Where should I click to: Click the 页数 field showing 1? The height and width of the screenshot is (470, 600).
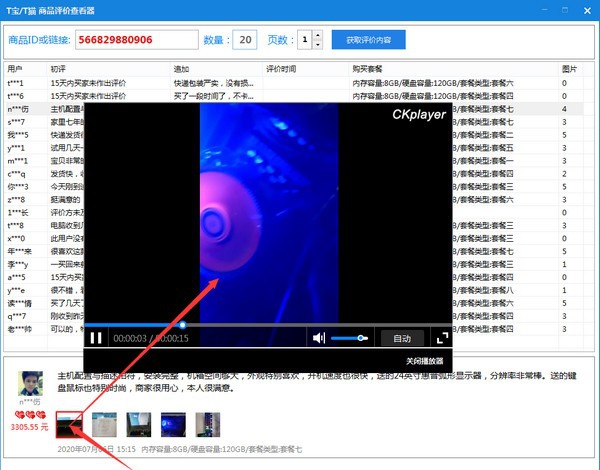[305, 40]
